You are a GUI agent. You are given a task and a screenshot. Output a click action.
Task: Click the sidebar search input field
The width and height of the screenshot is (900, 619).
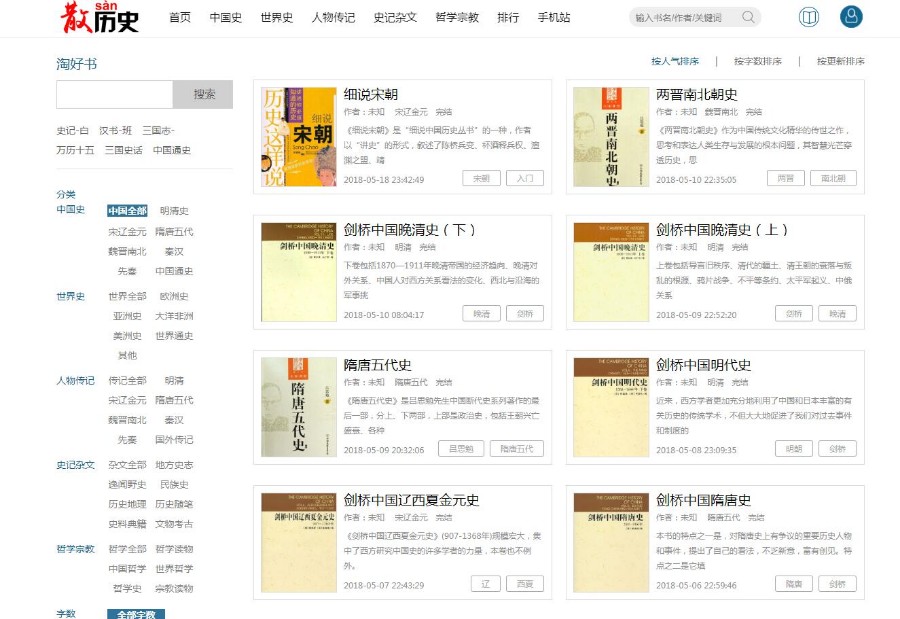tap(115, 92)
